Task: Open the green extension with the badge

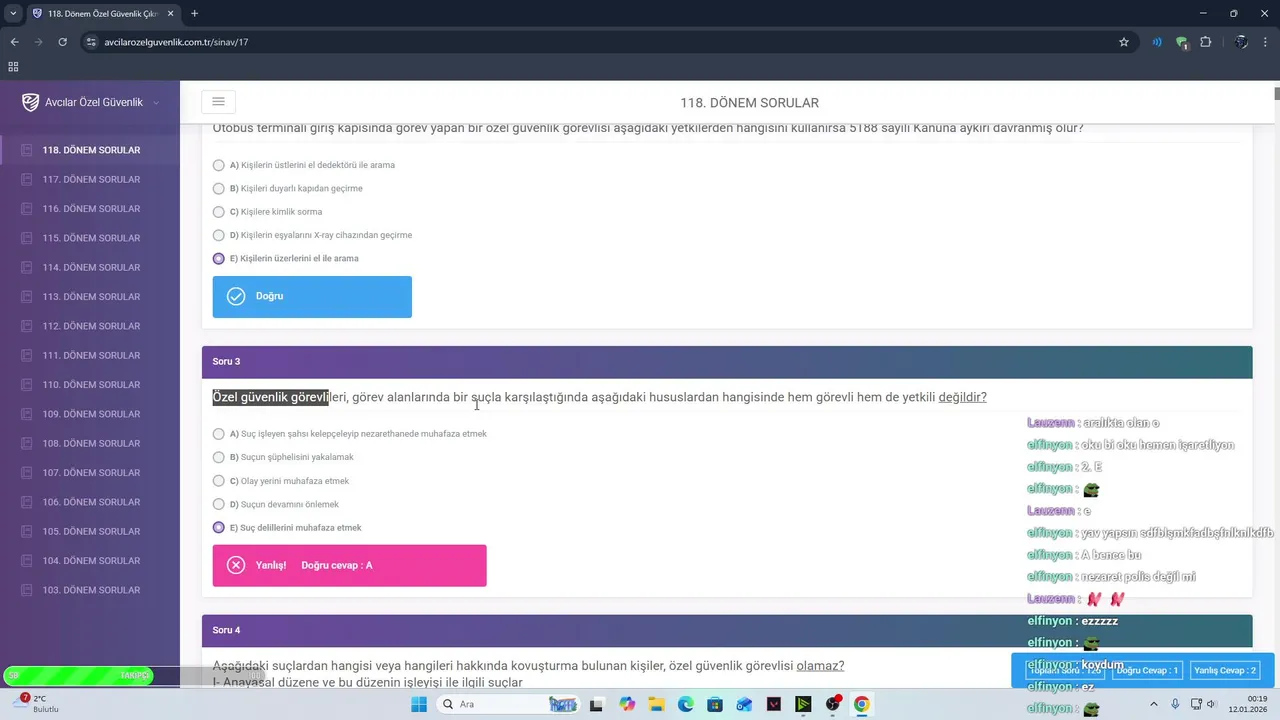Action: pos(1182,42)
